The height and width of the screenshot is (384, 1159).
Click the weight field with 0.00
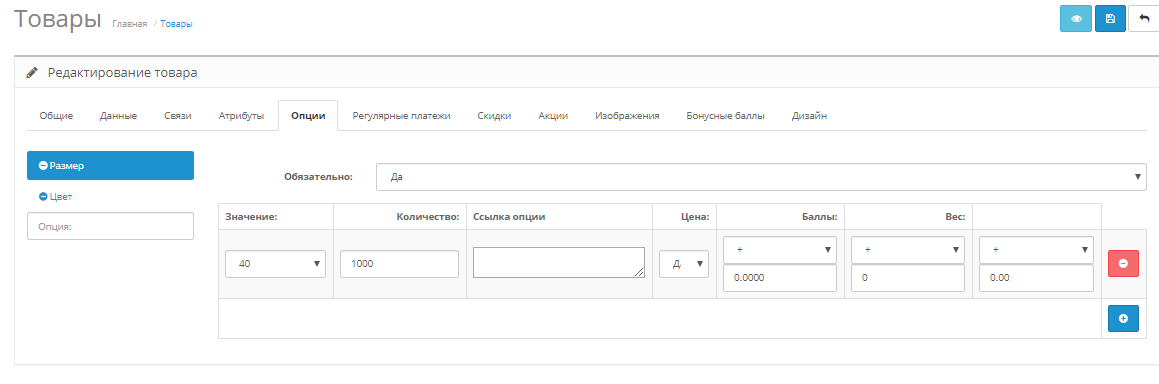[x=1036, y=278]
